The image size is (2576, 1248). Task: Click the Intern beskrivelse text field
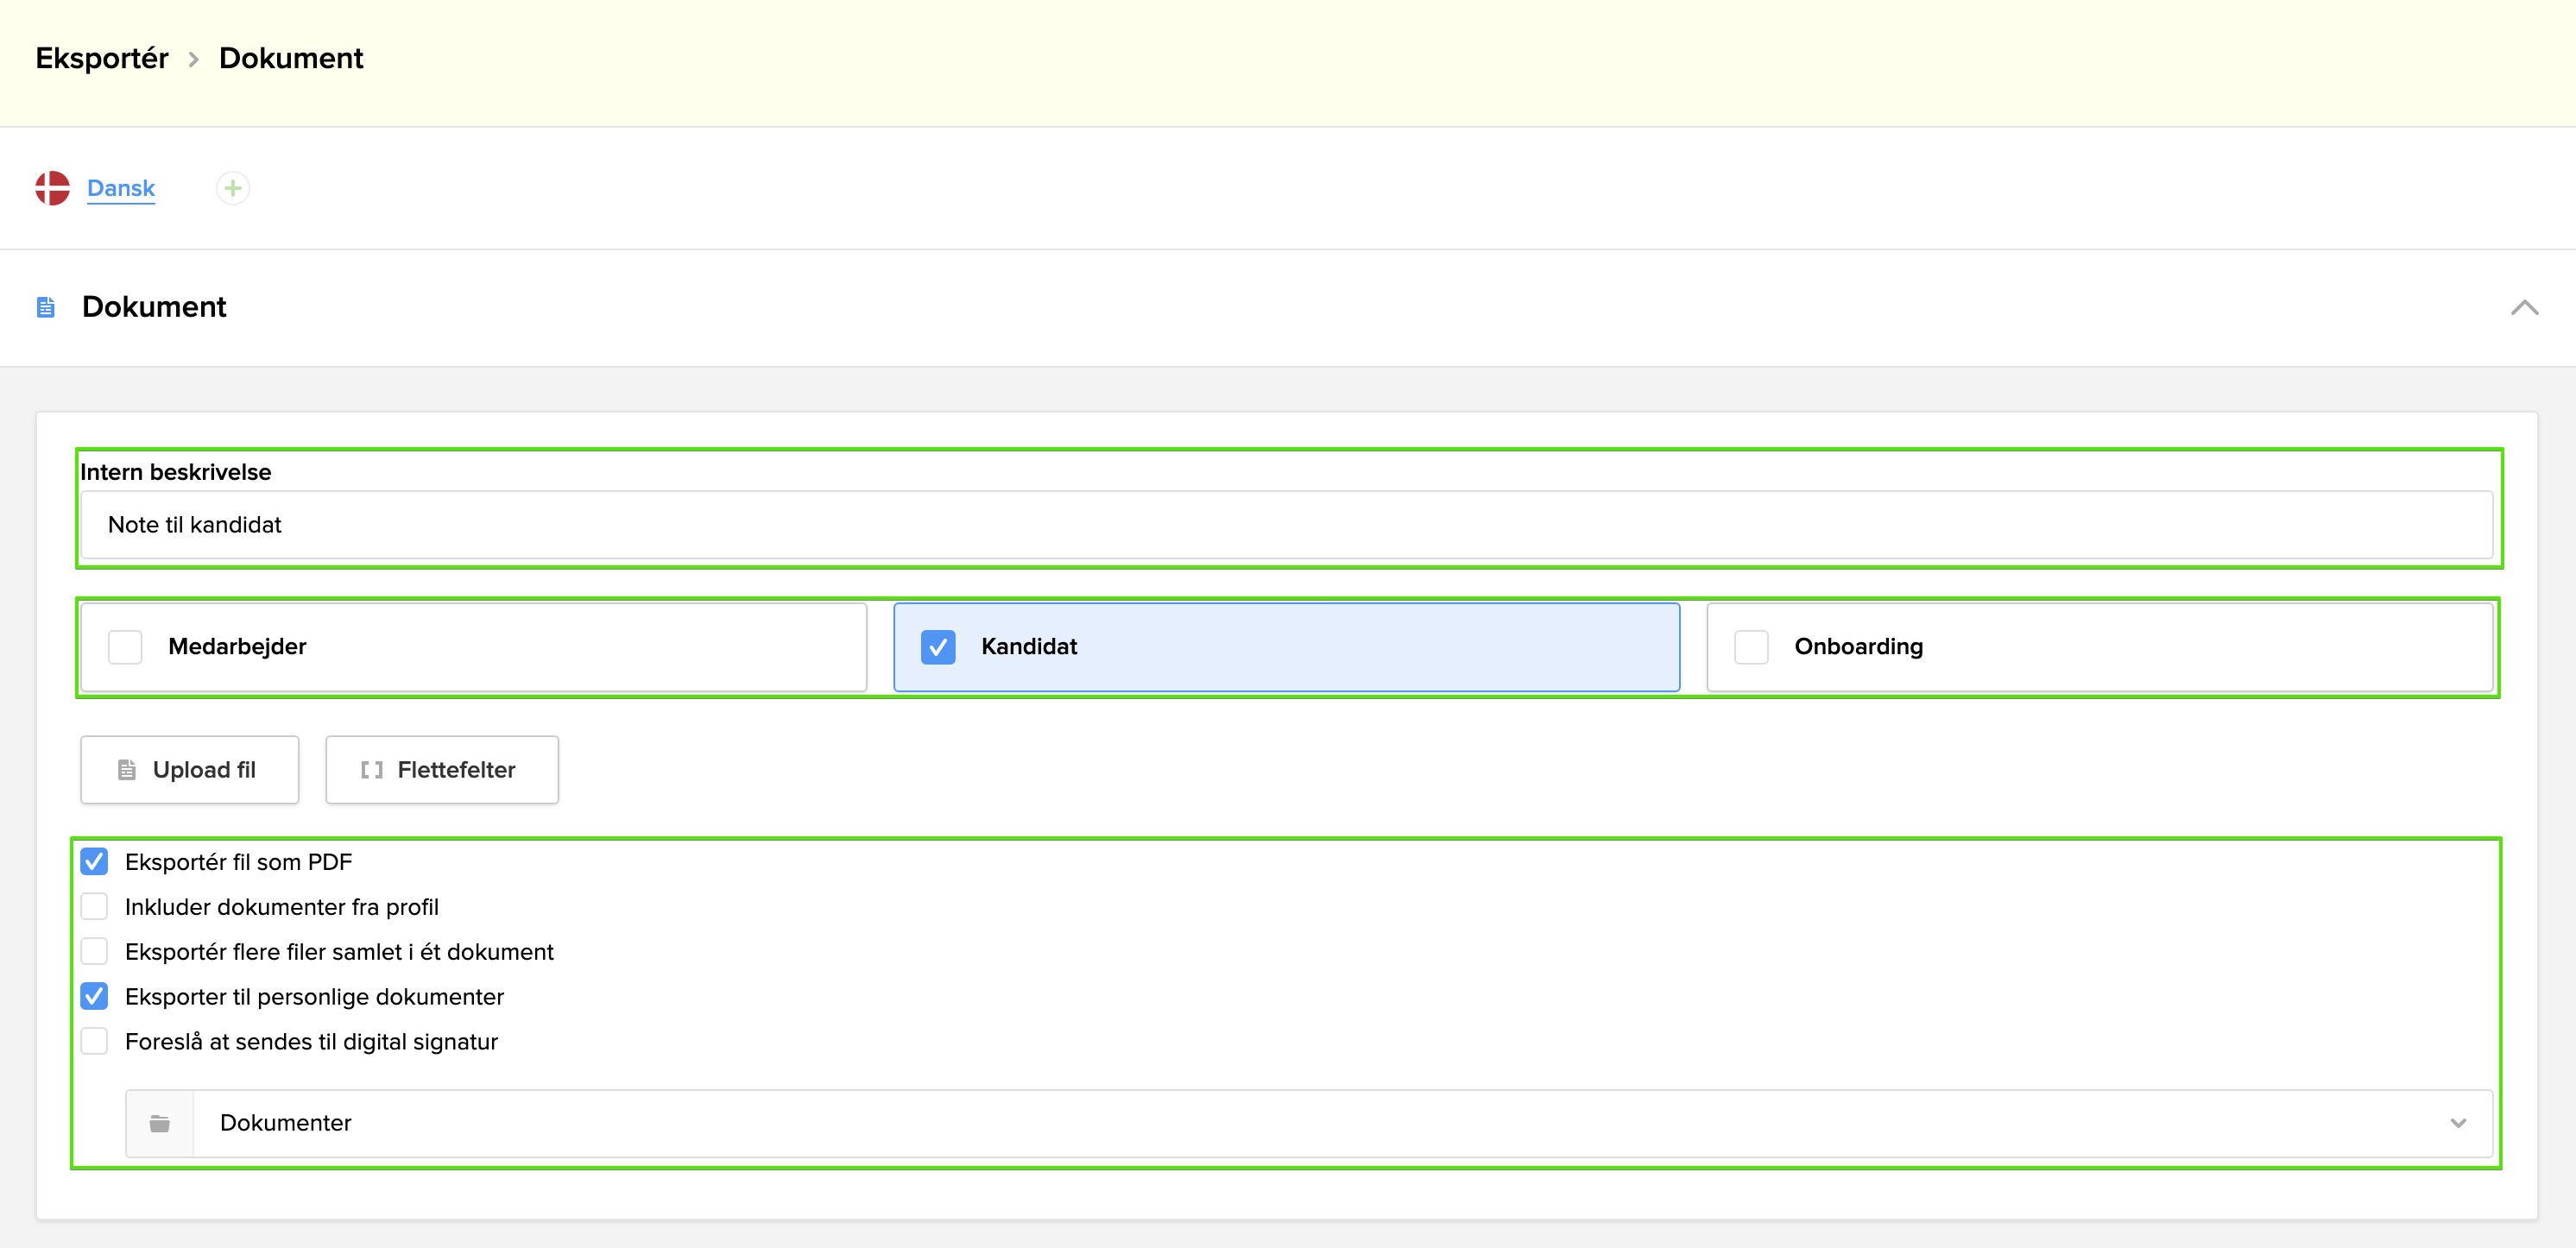[1285, 524]
